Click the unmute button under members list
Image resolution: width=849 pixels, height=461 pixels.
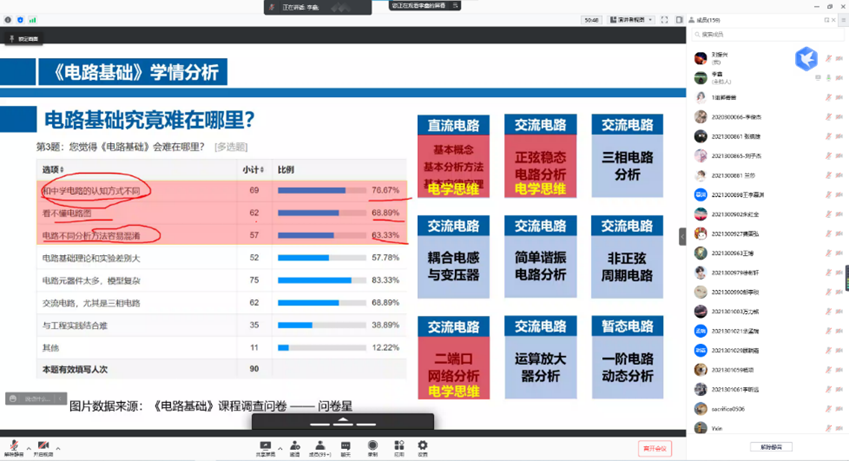[x=771, y=447]
